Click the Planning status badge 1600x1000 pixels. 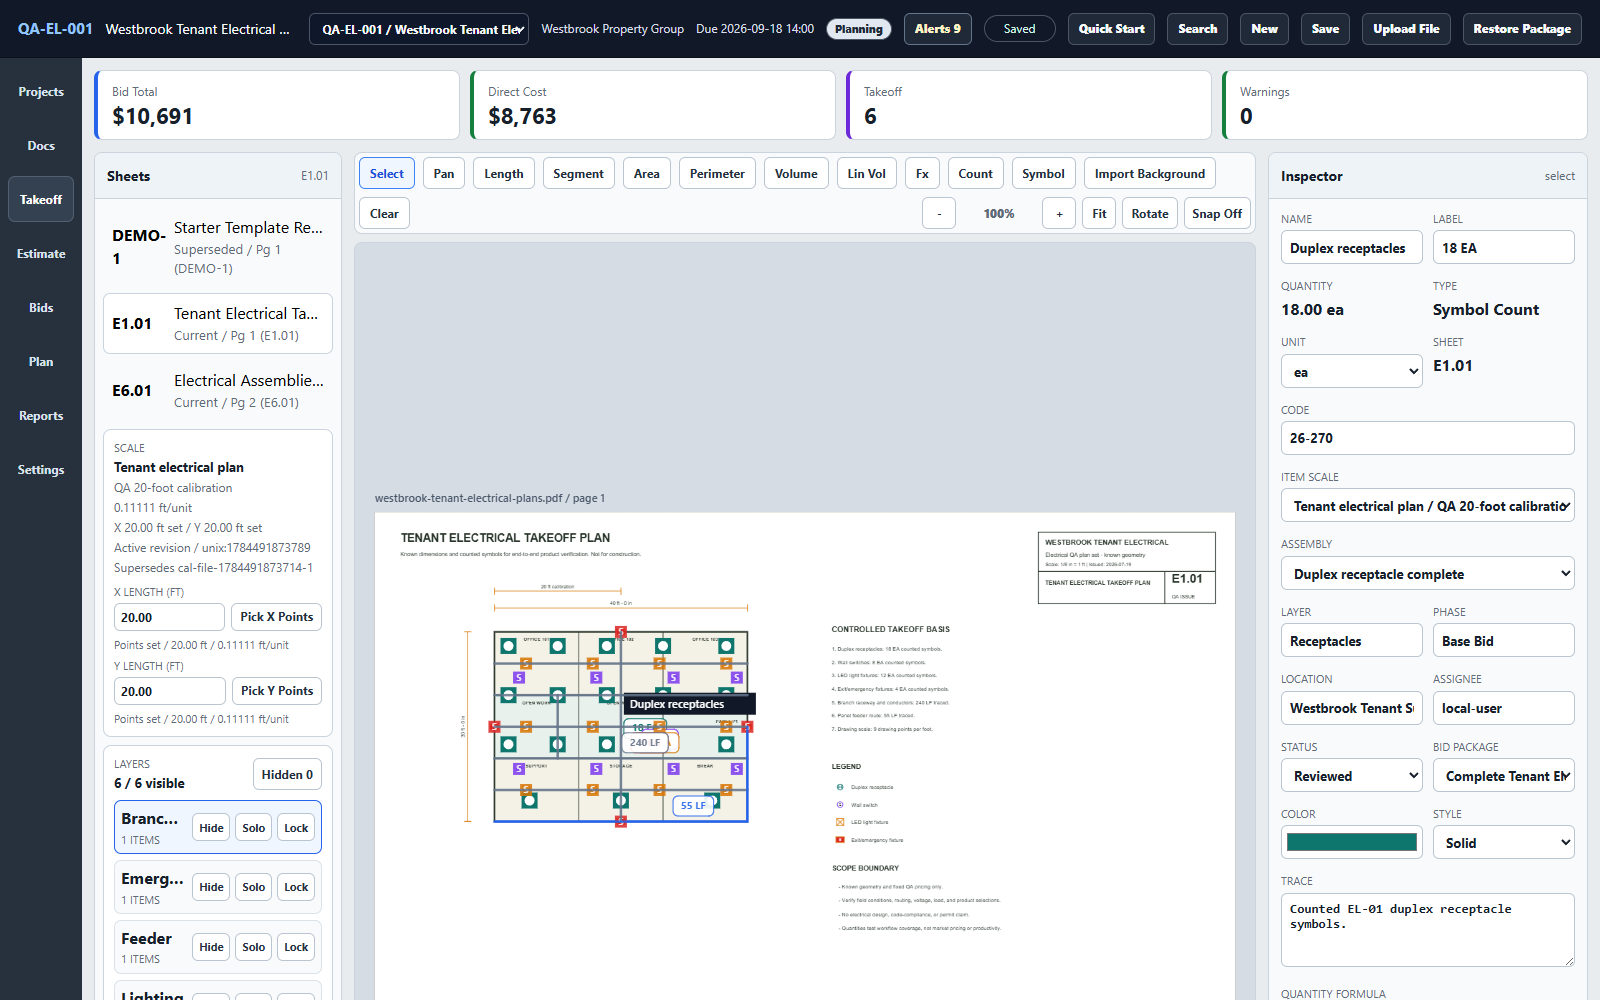coord(859,29)
